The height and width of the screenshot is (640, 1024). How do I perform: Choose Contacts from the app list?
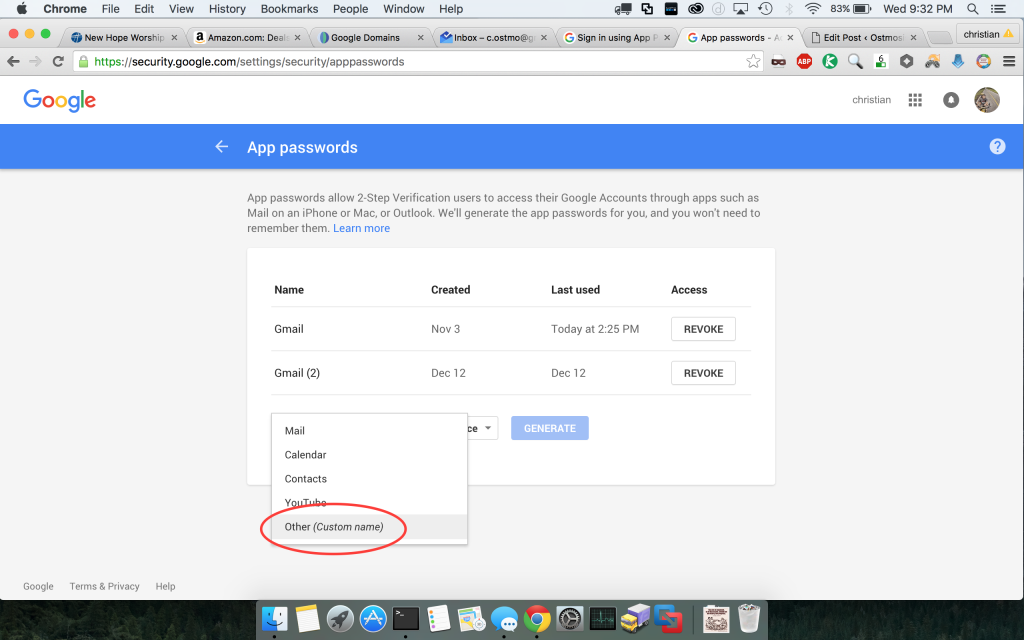(369, 479)
